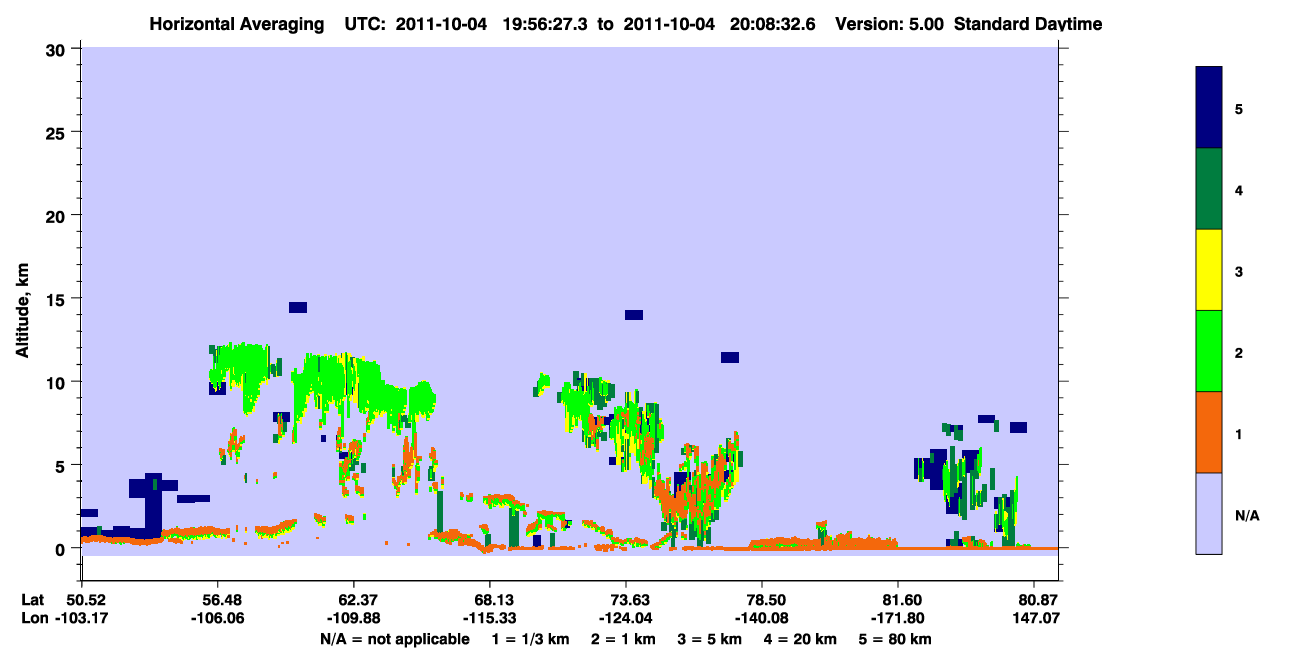This screenshot has width=1300, height=667.
Task: Click the dark green level 4 color swatch
Action: tap(1209, 189)
